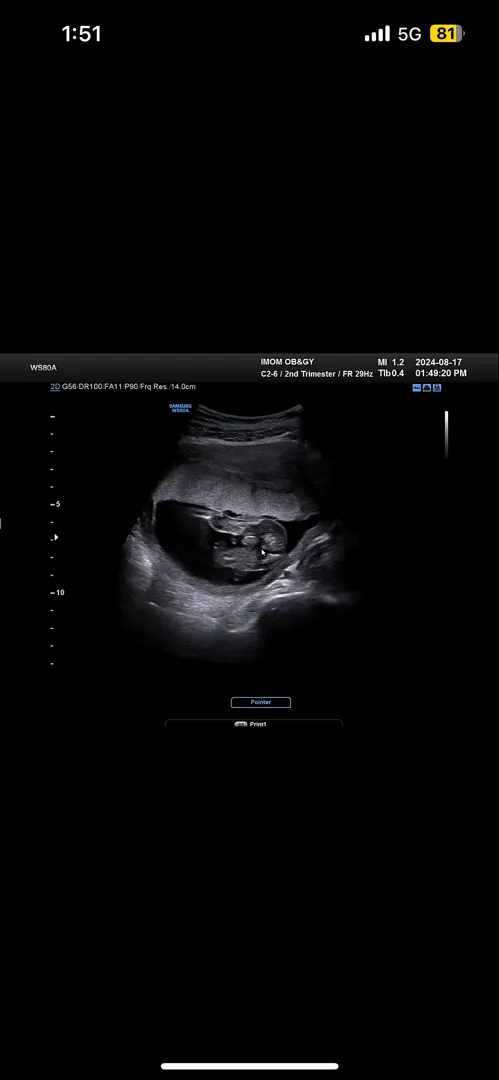Image resolution: width=499 pixels, height=1080 pixels.
Task: Tap the cellular signal bars icon
Action: (377, 34)
